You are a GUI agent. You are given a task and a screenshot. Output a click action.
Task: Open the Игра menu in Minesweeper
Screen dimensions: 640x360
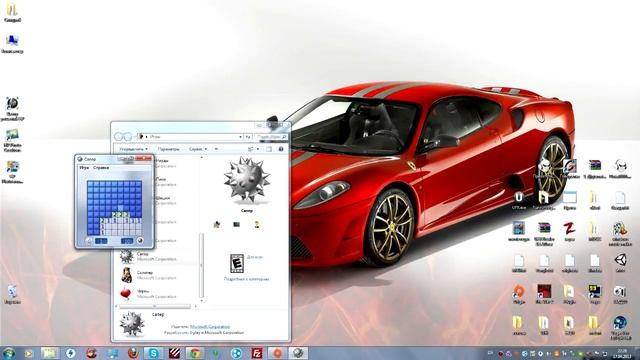(x=84, y=168)
